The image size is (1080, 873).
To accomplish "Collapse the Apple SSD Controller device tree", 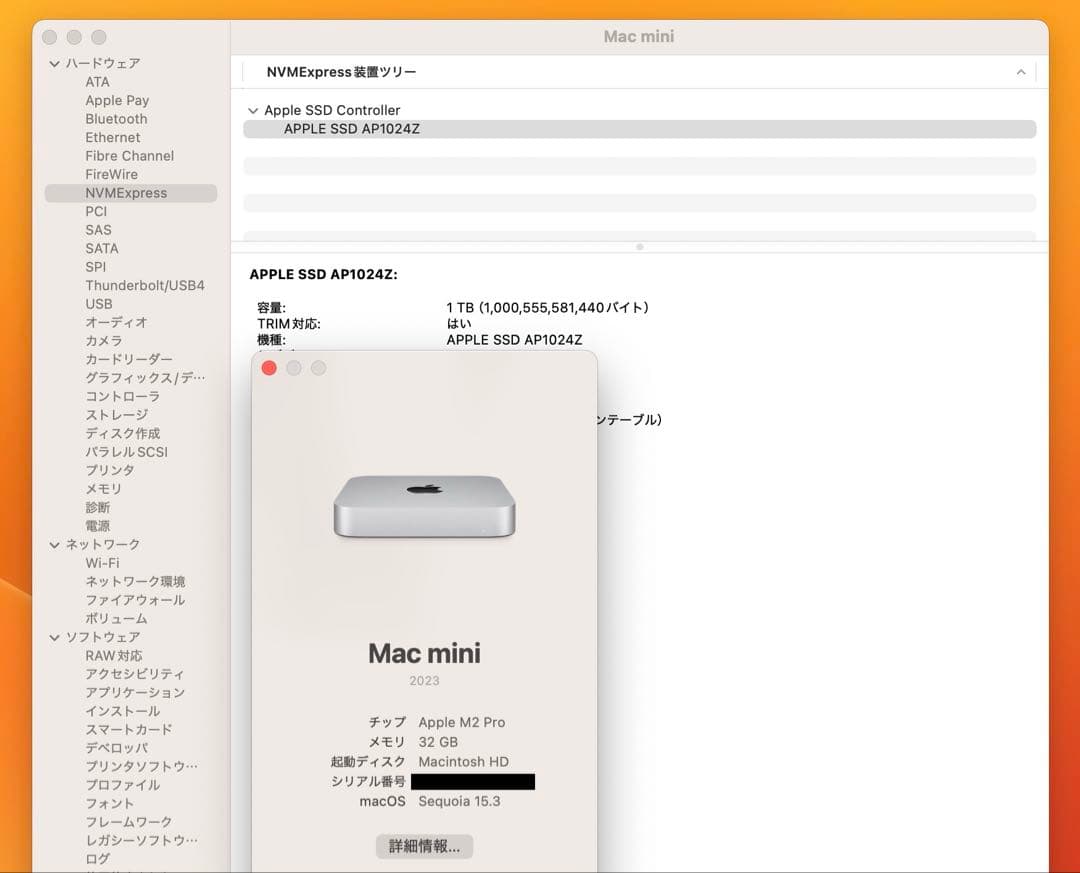I will pos(253,110).
